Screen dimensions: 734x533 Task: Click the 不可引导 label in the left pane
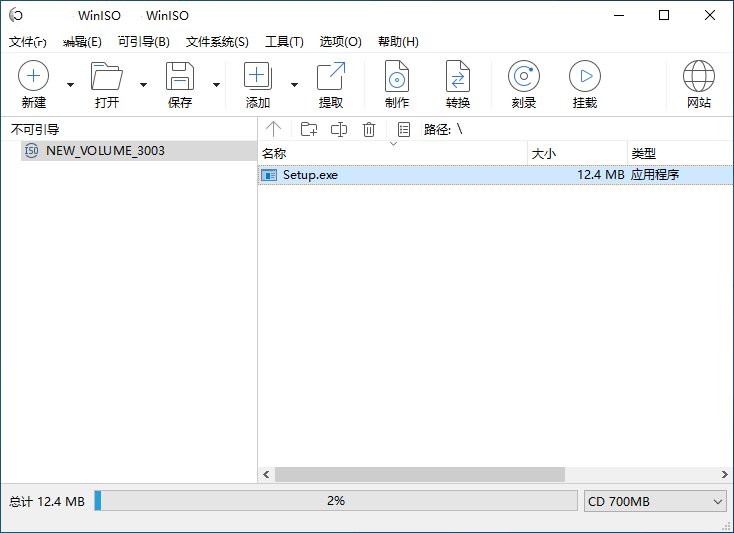pyautogui.click(x=35, y=130)
